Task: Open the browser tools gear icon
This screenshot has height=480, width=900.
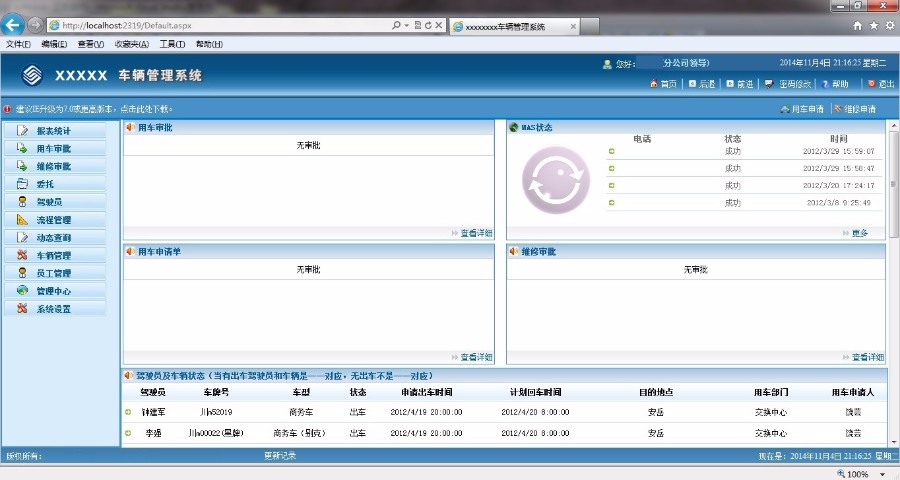Action: tap(890, 25)
